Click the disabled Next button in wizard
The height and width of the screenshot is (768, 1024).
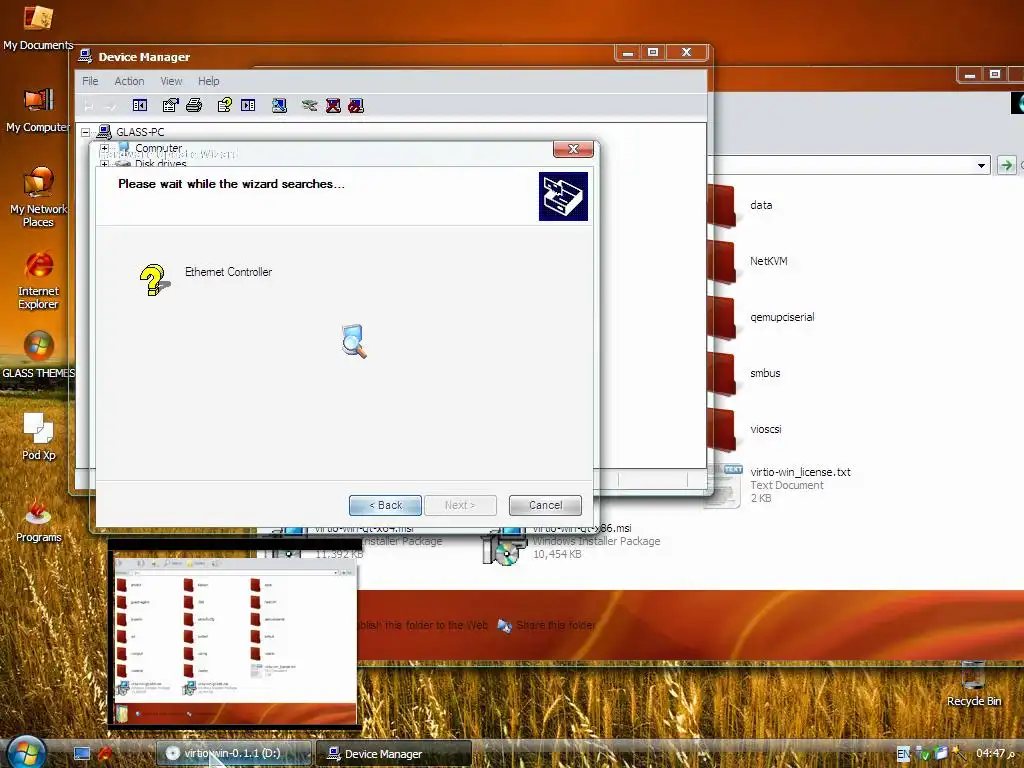tap(460, 505)
